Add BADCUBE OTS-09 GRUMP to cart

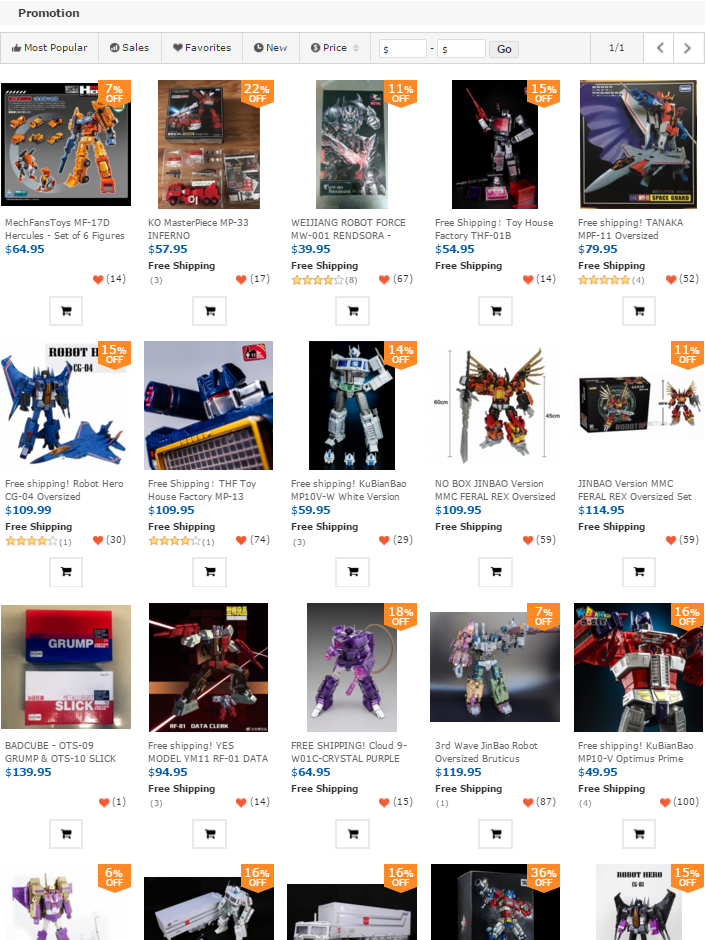tap(66, 834)
